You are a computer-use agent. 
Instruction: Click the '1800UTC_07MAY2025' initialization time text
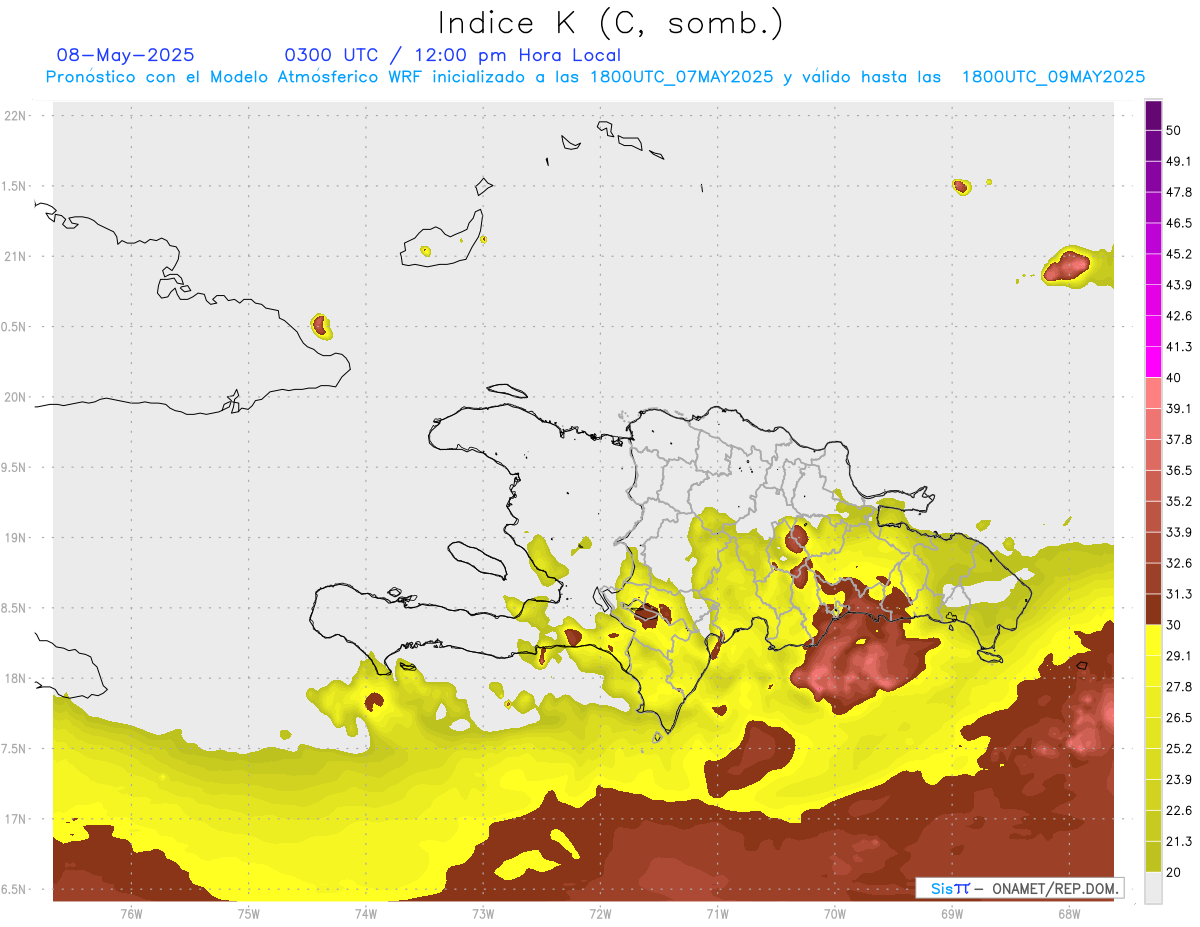pos(682,76)
